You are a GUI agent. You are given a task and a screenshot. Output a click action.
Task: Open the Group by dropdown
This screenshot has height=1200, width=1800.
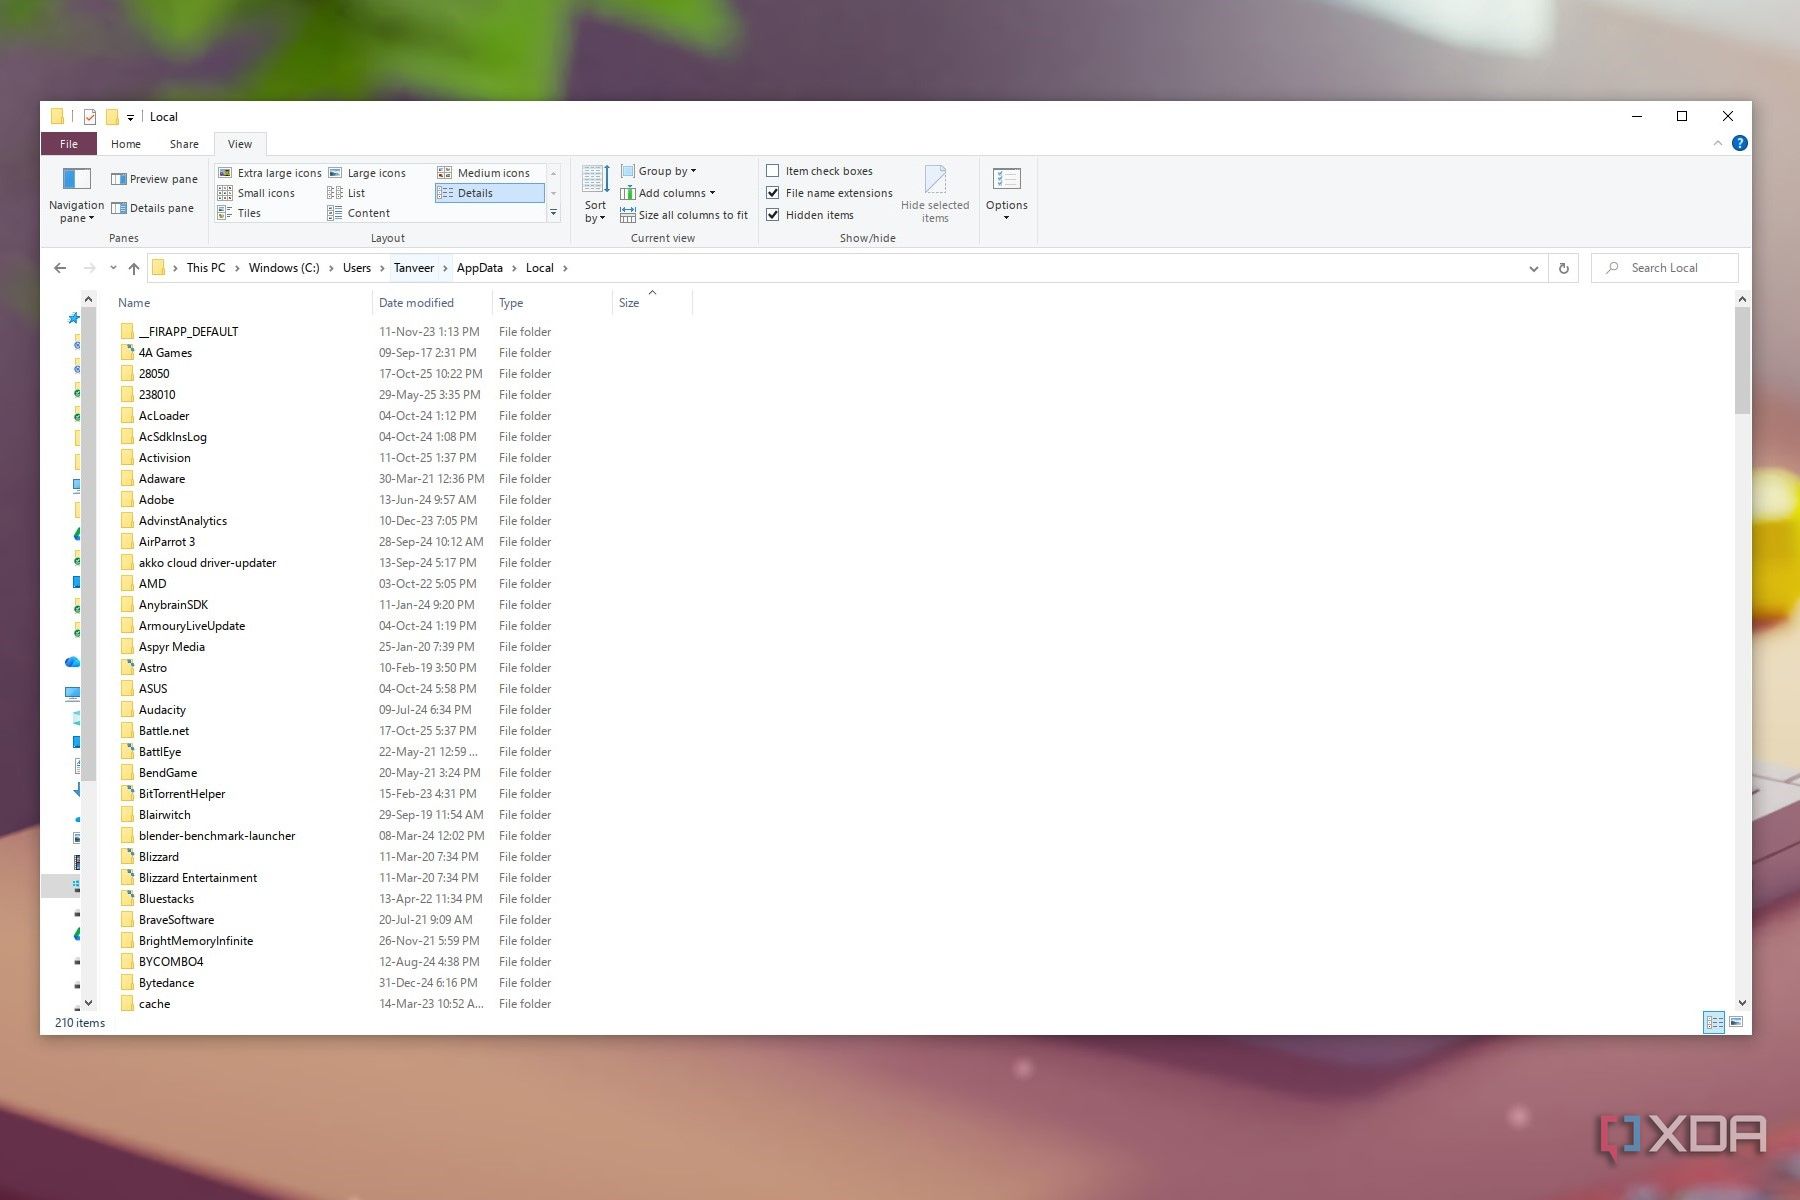pyautogui.click(x=658, y=171)
